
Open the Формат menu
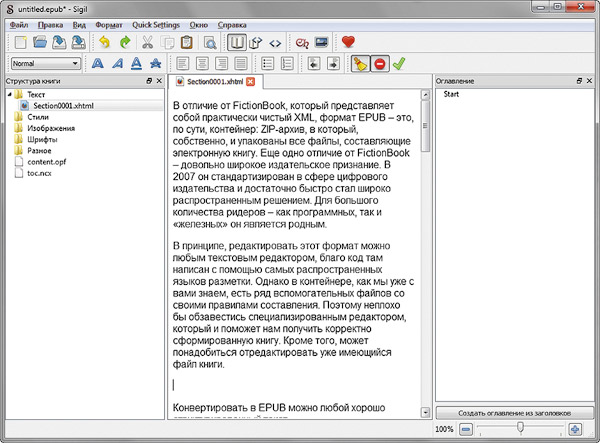pos(109,25)
